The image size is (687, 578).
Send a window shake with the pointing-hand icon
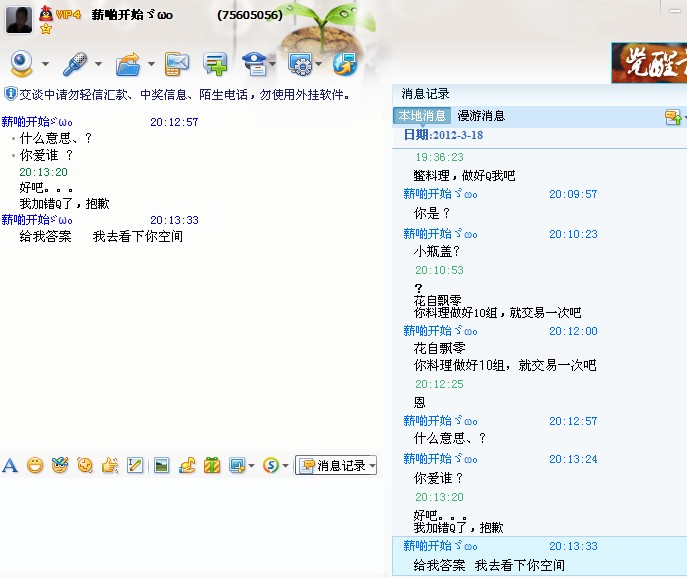[x=110, y=465]
